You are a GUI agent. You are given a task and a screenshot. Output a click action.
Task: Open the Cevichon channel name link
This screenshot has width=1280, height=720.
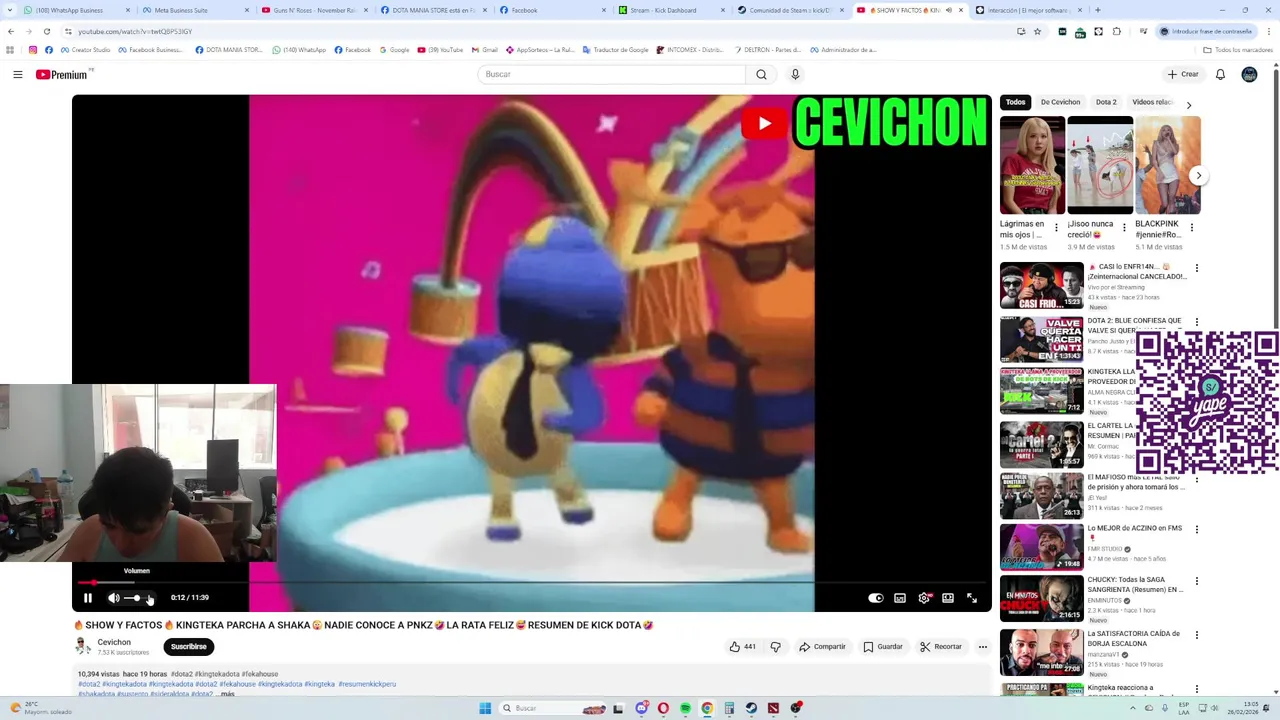click(114, 642)
